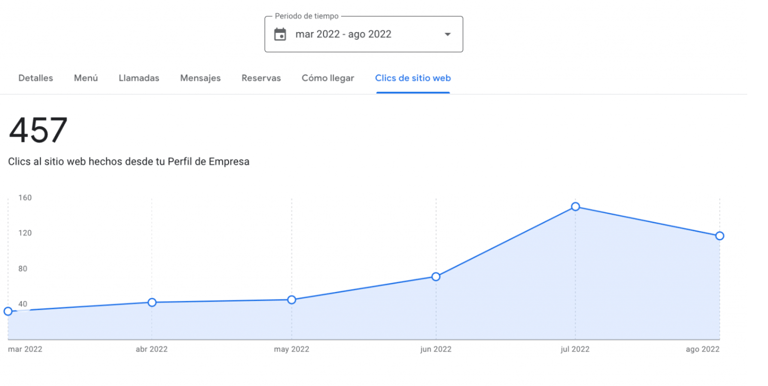Click the ago 2022 data point
This screenshot has height=386, width=768.
tap(720, 236)
